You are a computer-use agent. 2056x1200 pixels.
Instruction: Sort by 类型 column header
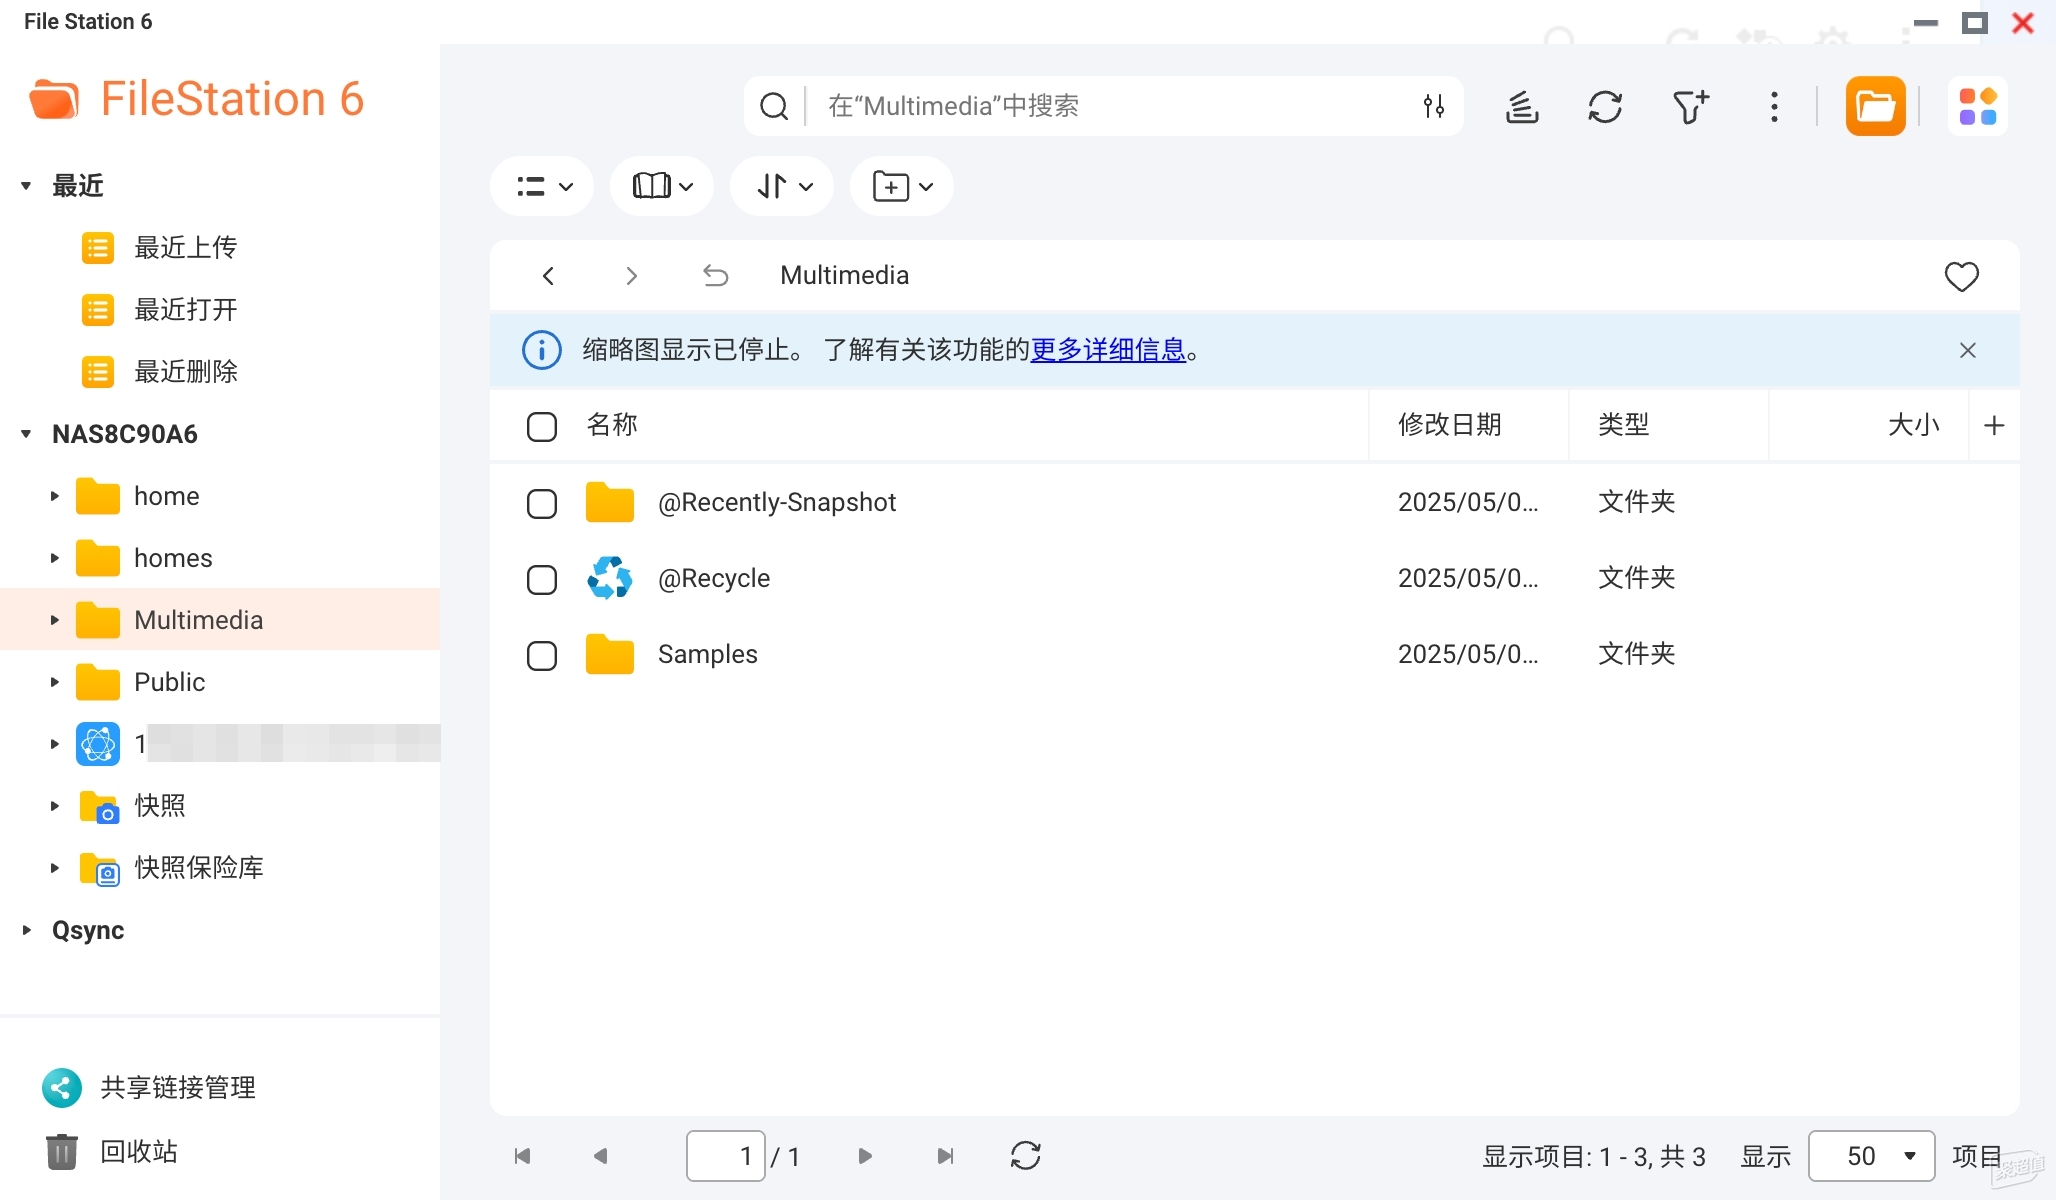tap(1623, 425)
